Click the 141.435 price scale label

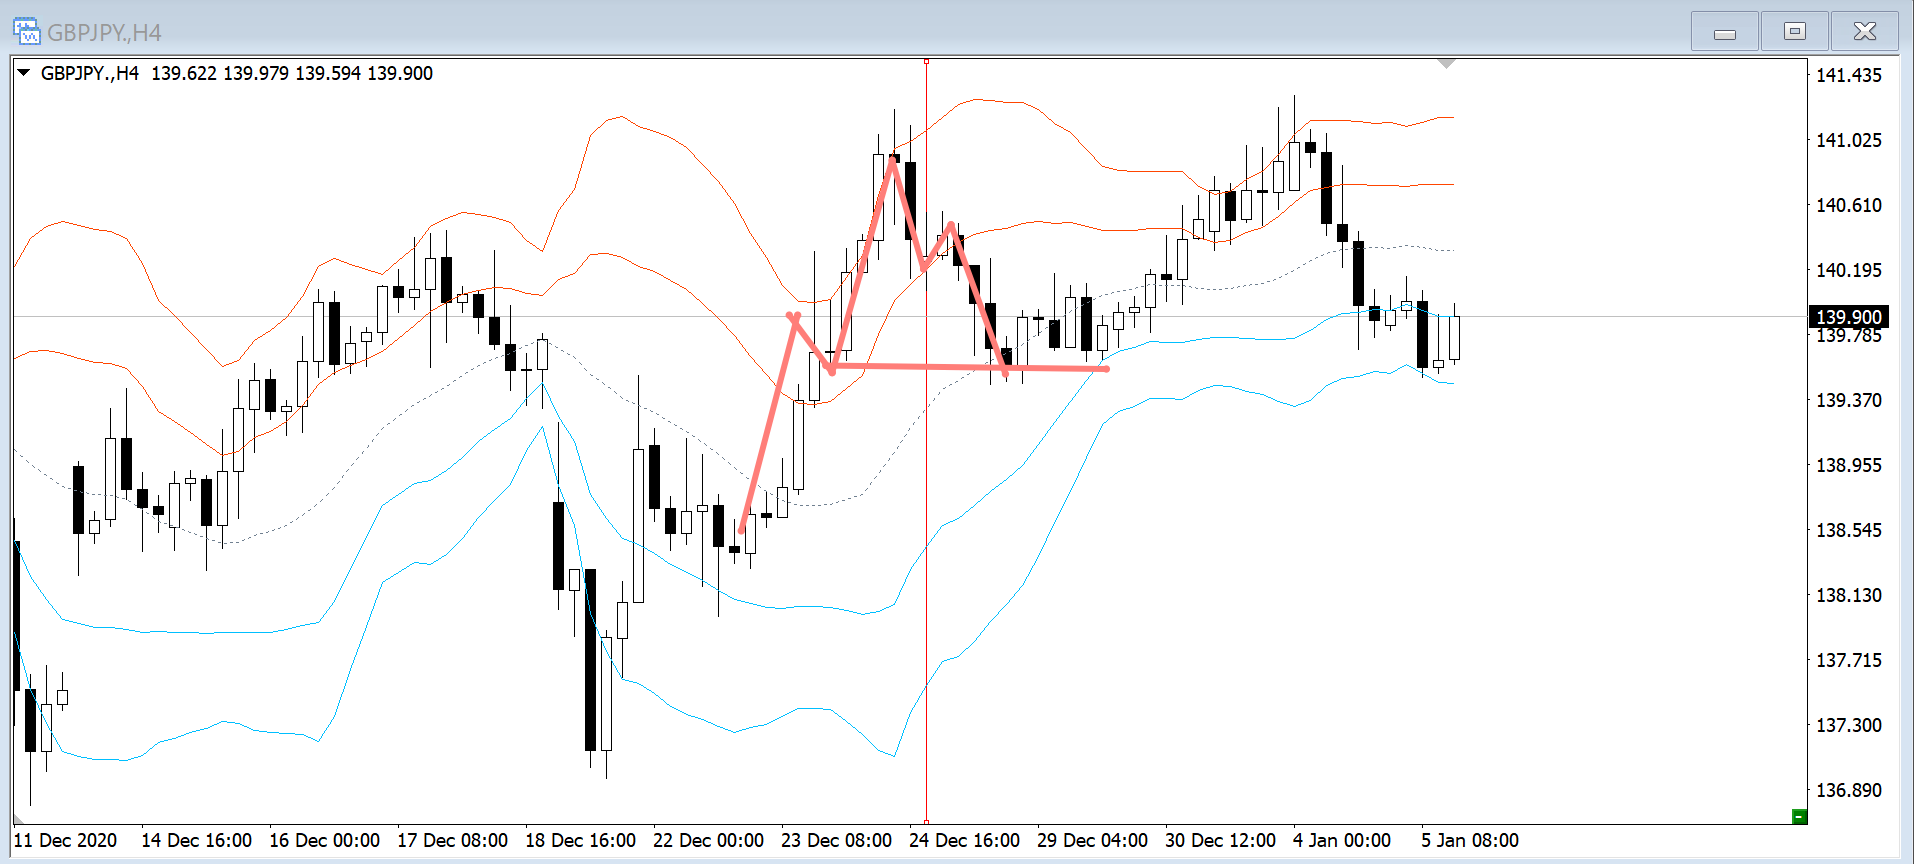point(1848,75)
